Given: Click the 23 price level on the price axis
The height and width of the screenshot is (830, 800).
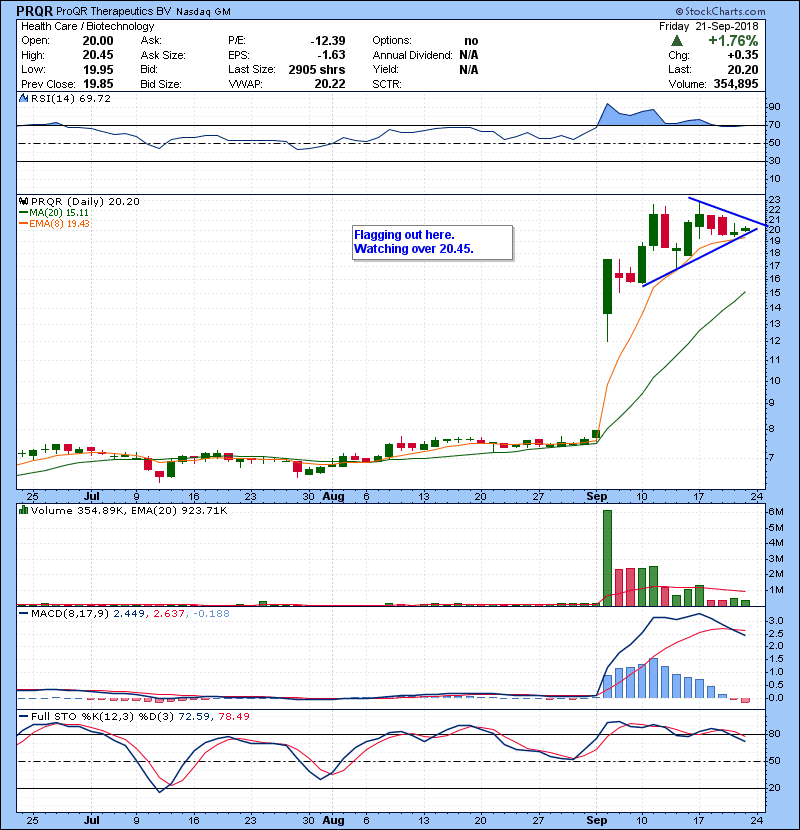Looking at the screenshot, I should click(x=774, y=200).
